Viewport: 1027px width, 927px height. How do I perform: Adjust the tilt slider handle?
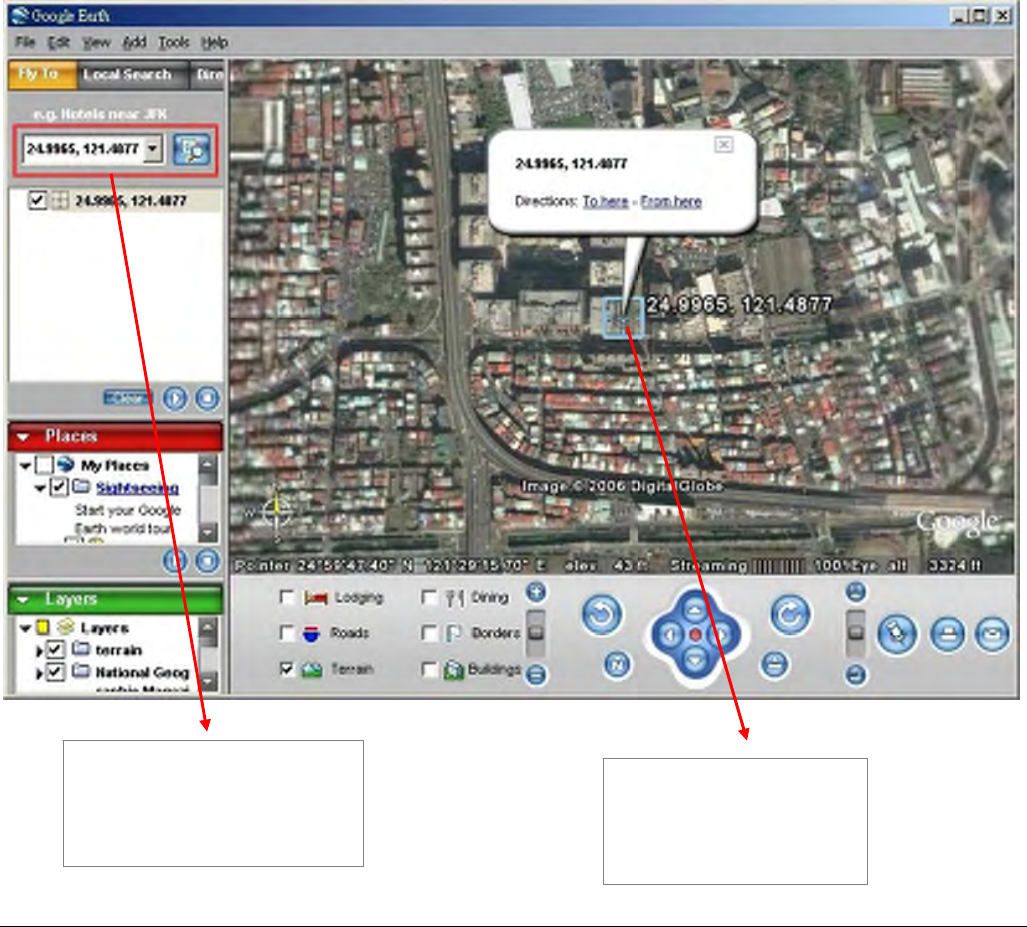(x=855, y=632)
